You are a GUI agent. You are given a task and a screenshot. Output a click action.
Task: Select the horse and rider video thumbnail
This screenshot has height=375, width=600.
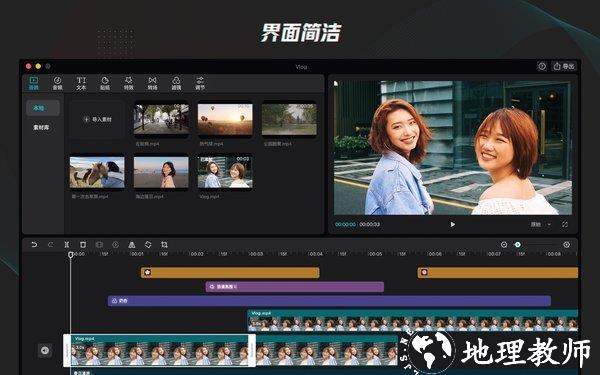click(97, 172)
